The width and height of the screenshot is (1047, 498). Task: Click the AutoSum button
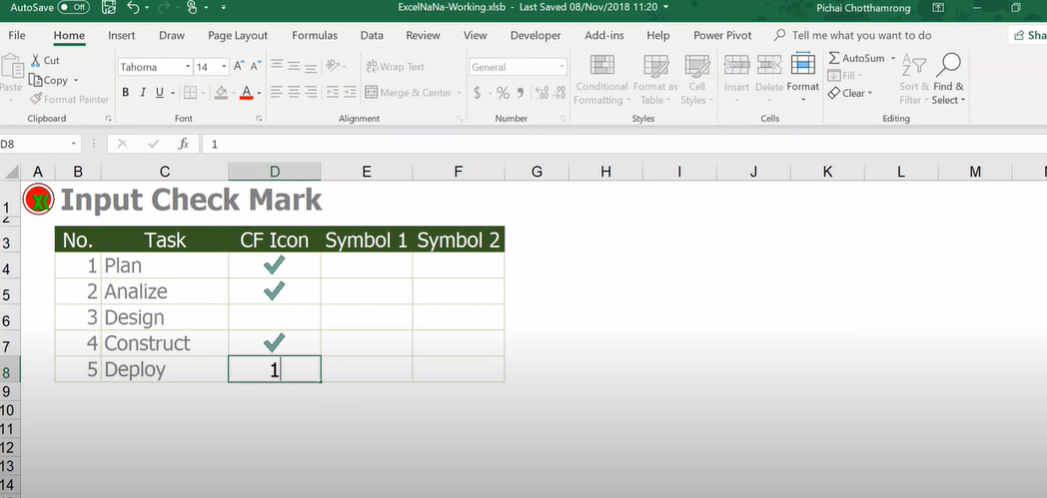857,58
